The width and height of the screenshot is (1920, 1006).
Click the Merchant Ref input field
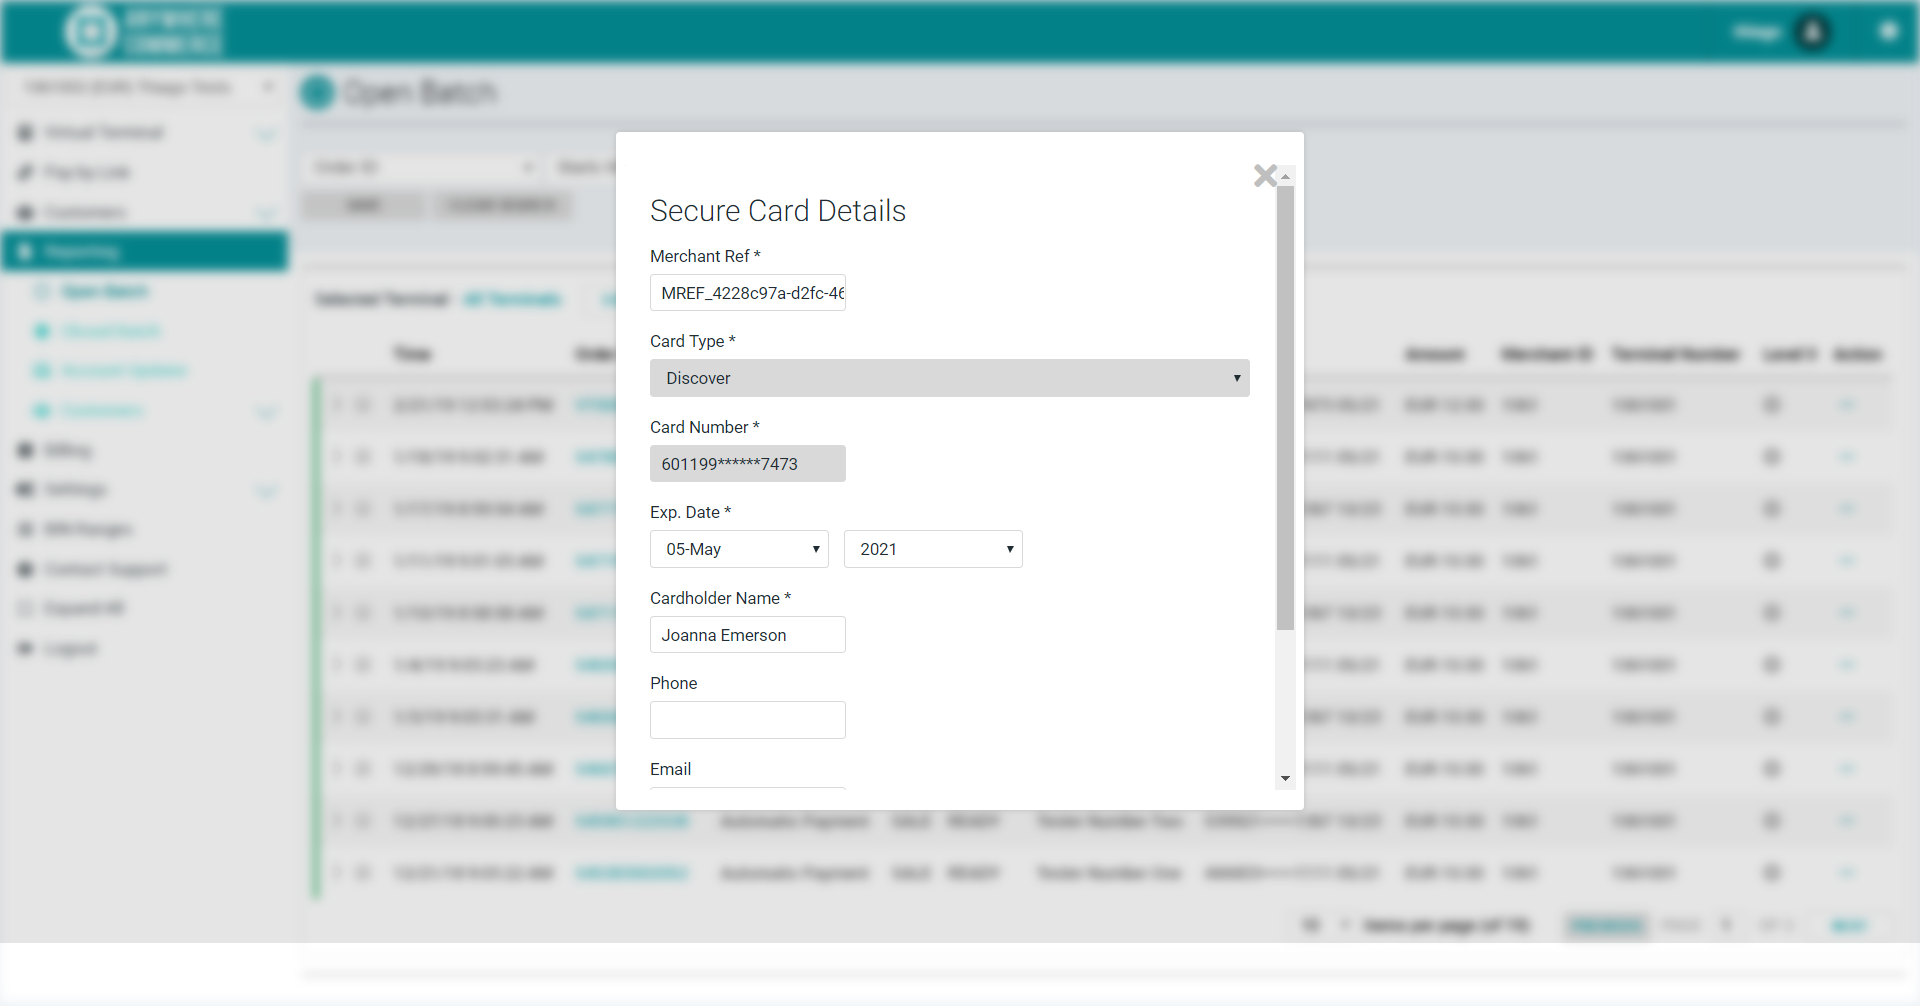747,293
